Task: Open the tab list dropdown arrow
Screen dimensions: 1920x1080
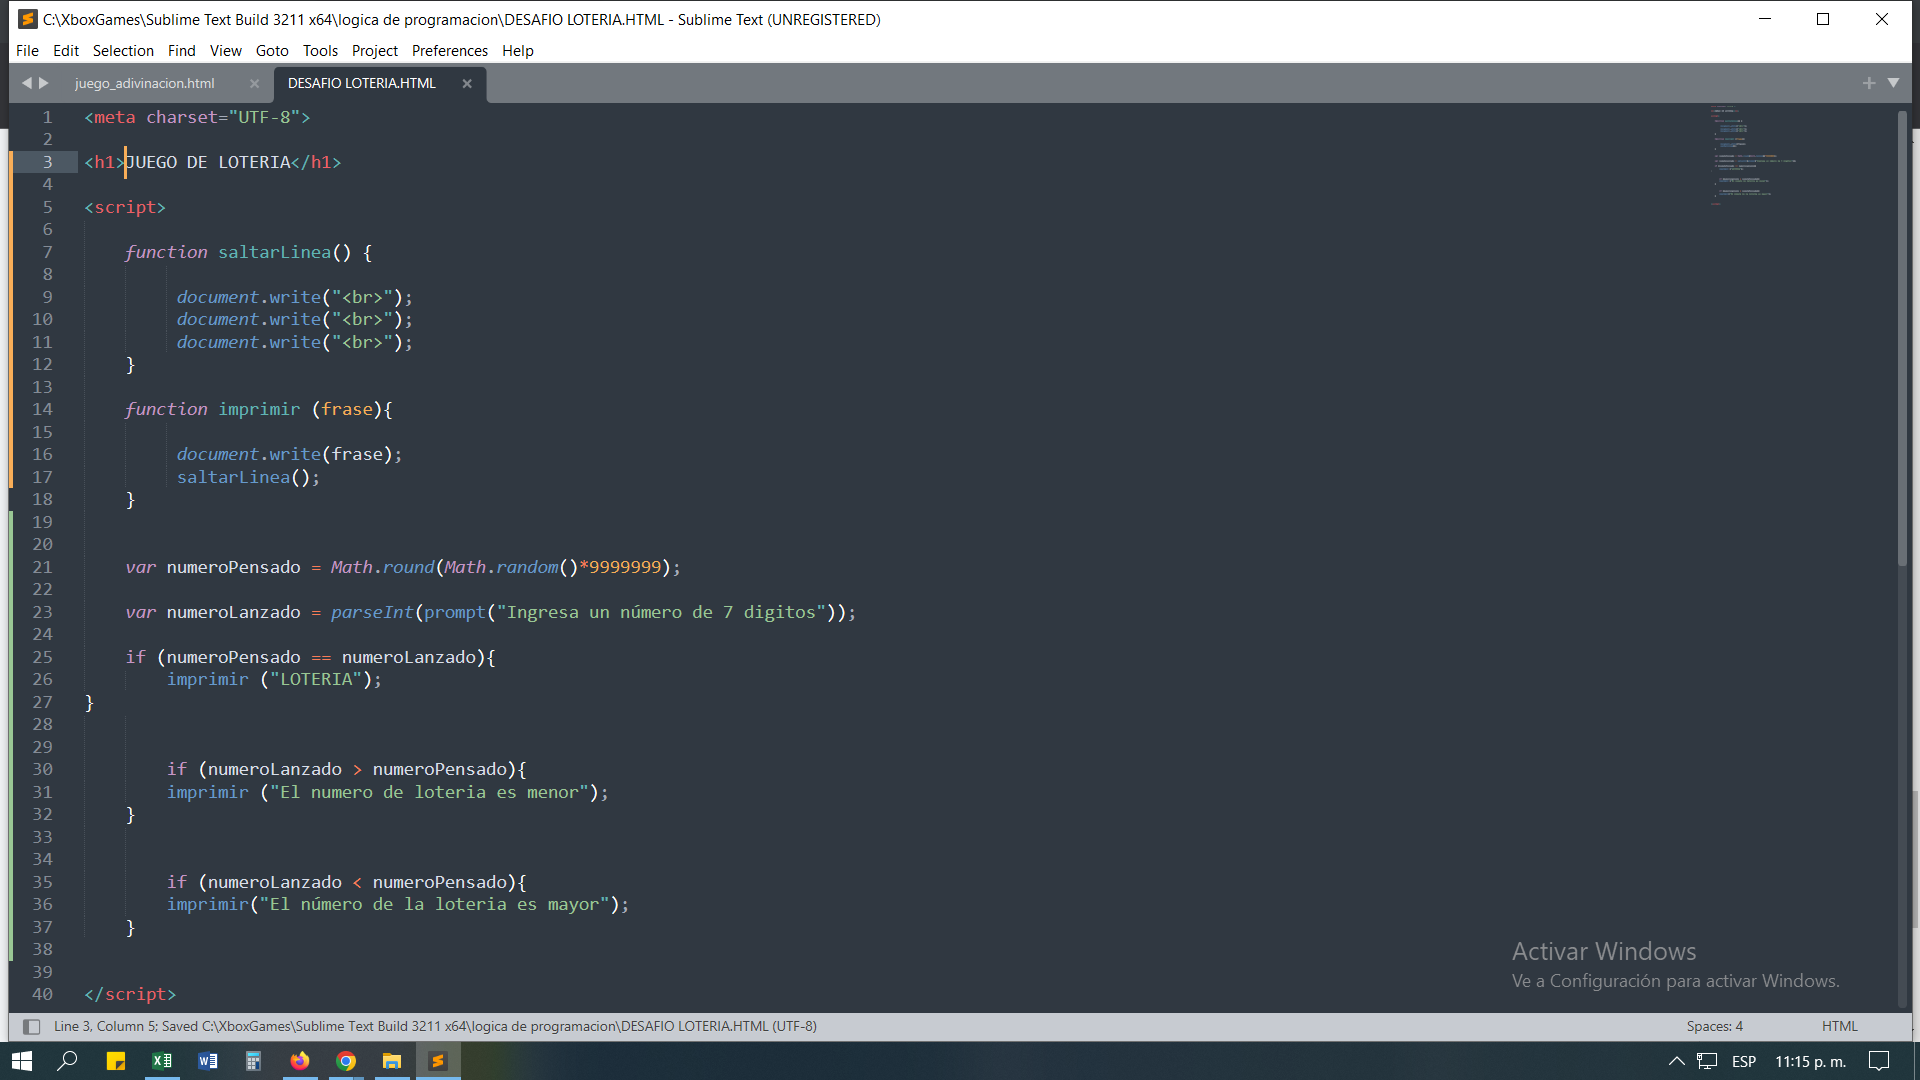Action: tap(1893, 83)
